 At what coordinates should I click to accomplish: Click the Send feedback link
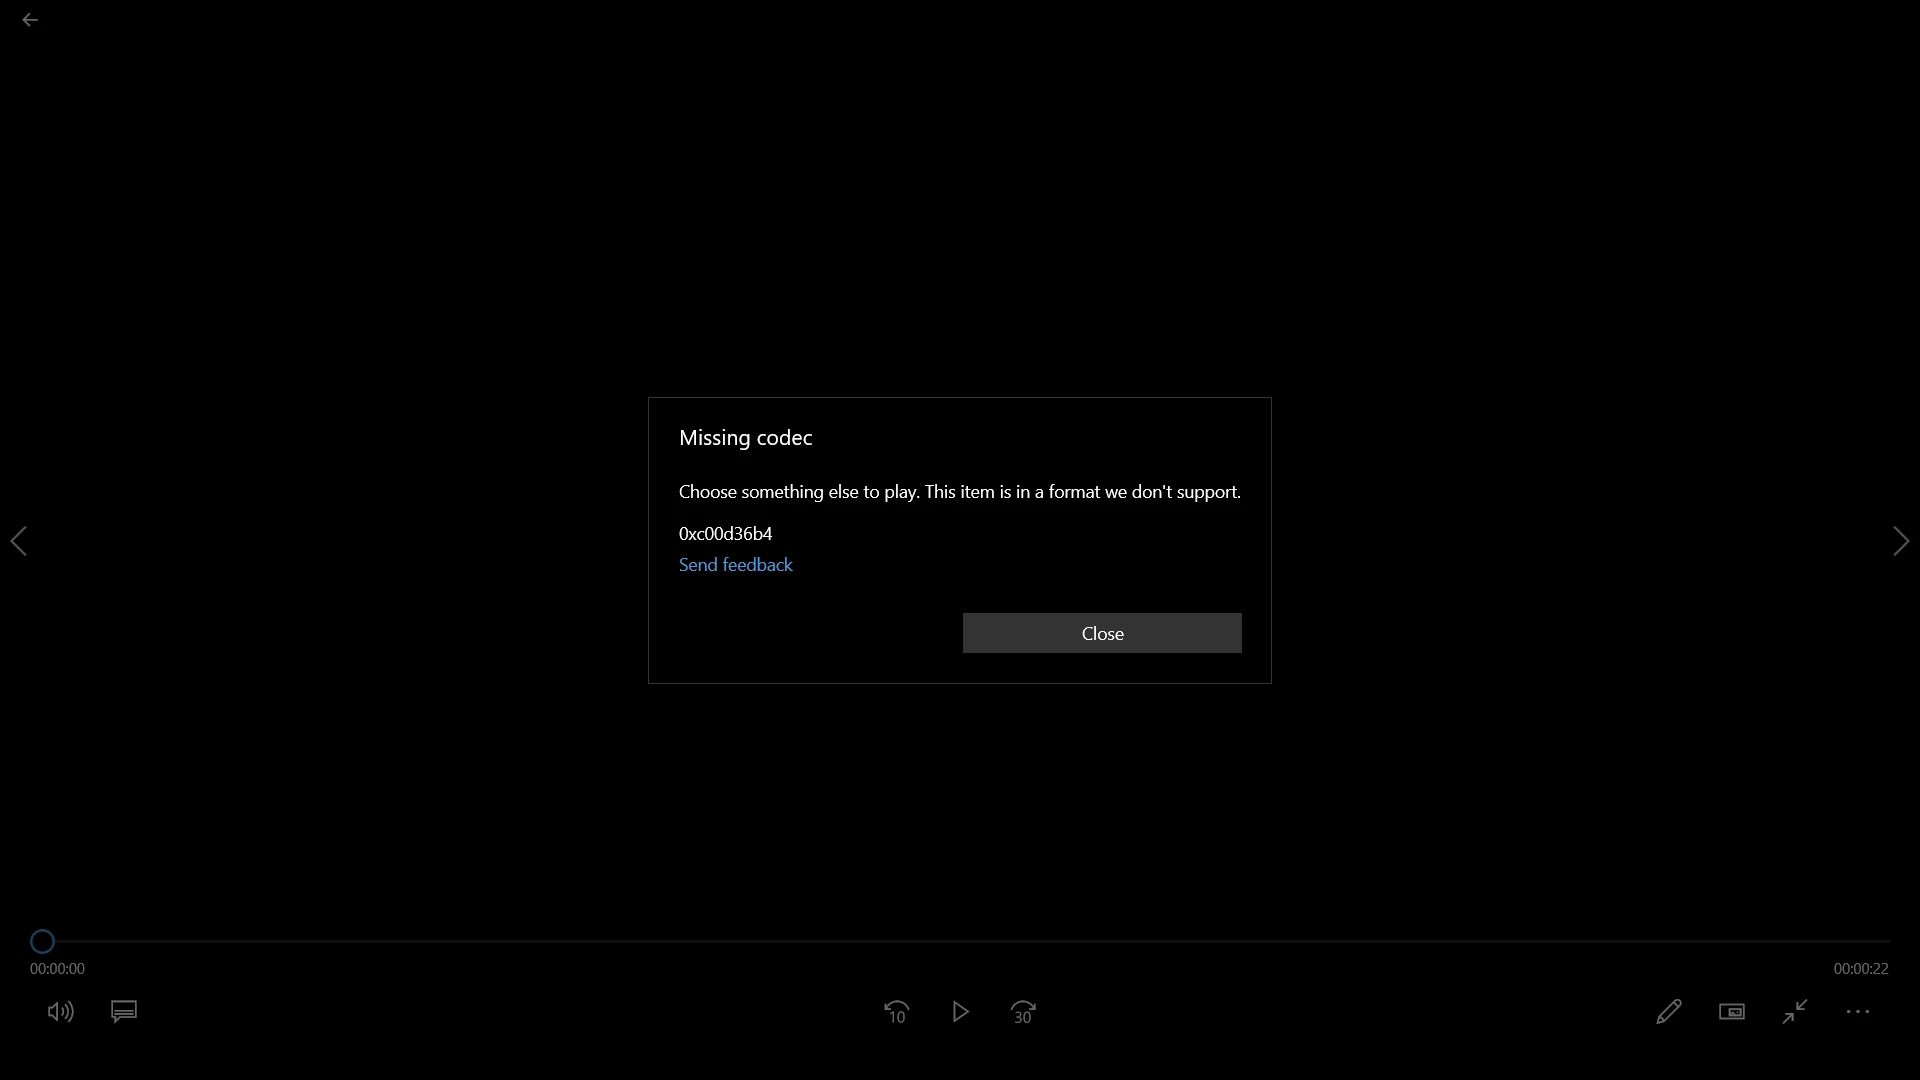point(735,565)
